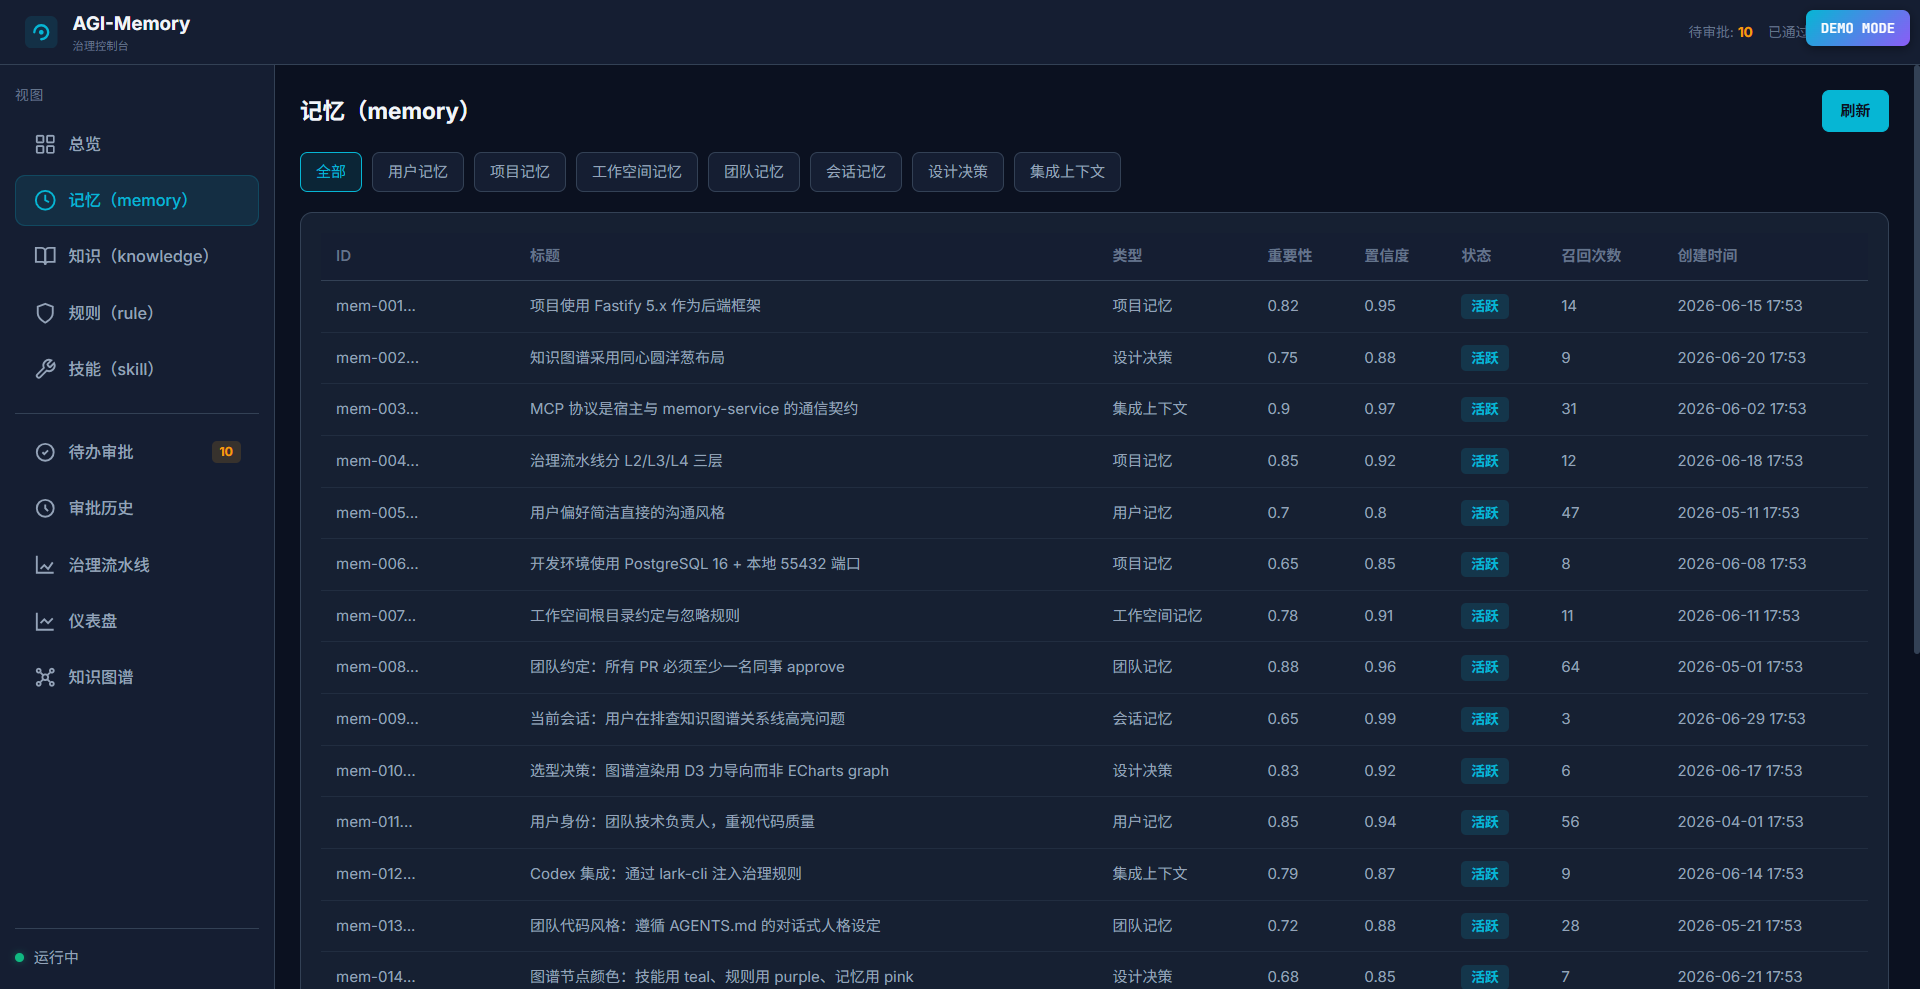
Task: Click the 治理流水线 chart icon
Action: click(x=45, y=565)
